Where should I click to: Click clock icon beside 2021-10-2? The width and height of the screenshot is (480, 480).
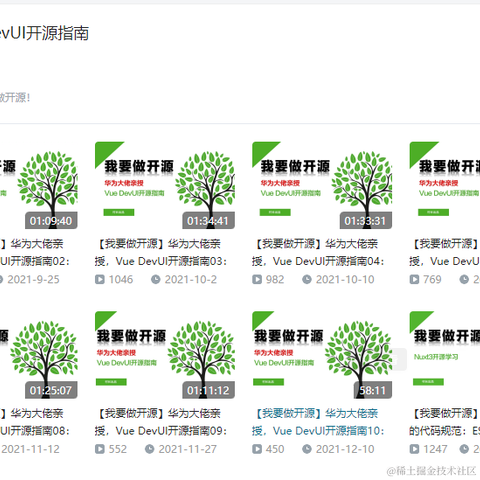[156, 279]
